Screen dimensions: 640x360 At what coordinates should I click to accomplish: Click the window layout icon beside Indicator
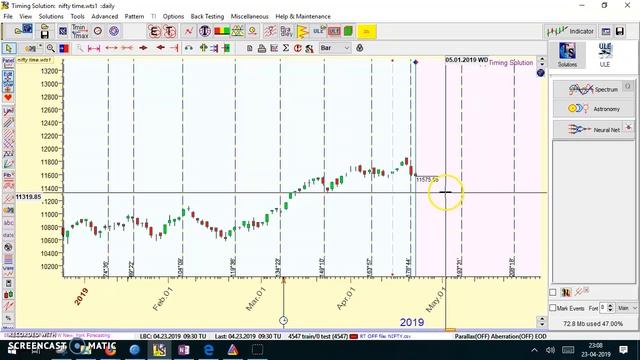606,31
